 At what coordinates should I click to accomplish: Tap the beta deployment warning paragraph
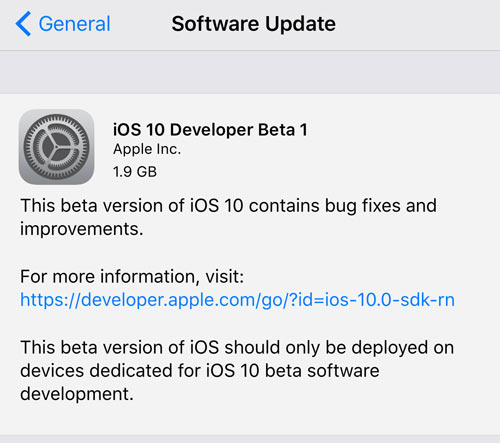point(237,370)
